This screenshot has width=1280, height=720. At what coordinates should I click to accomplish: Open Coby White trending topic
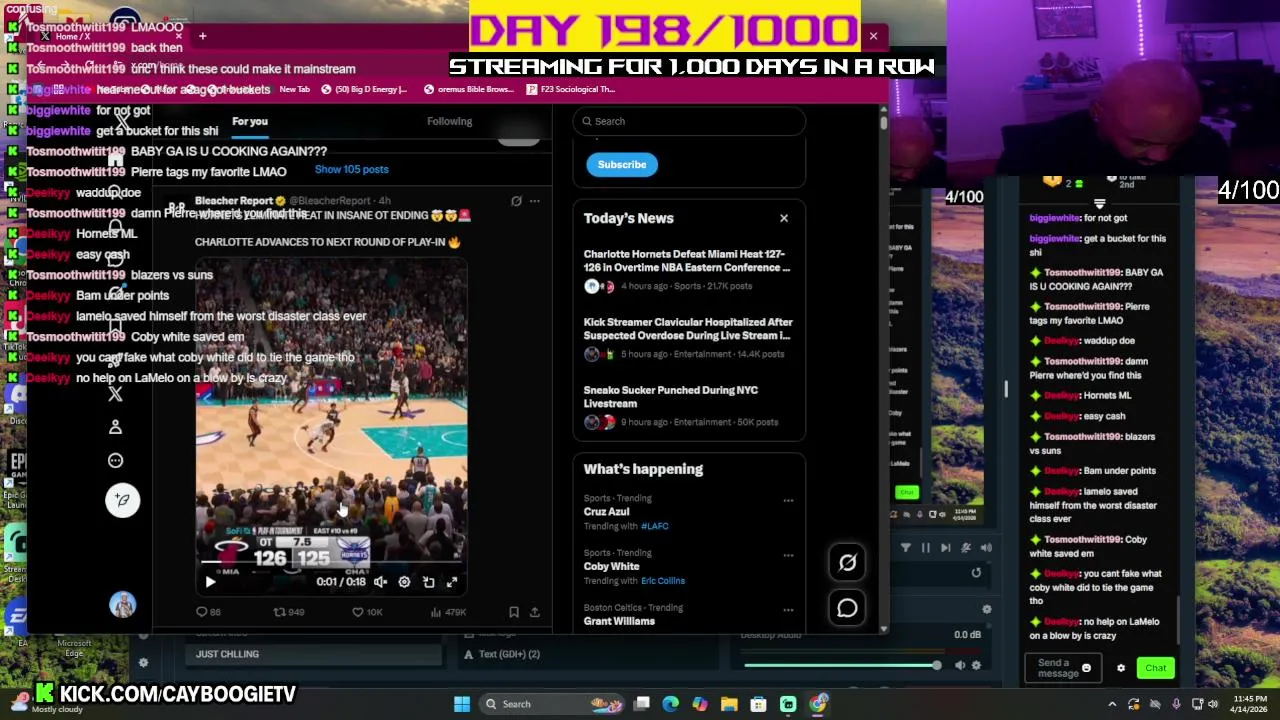(x=611, y=566)
